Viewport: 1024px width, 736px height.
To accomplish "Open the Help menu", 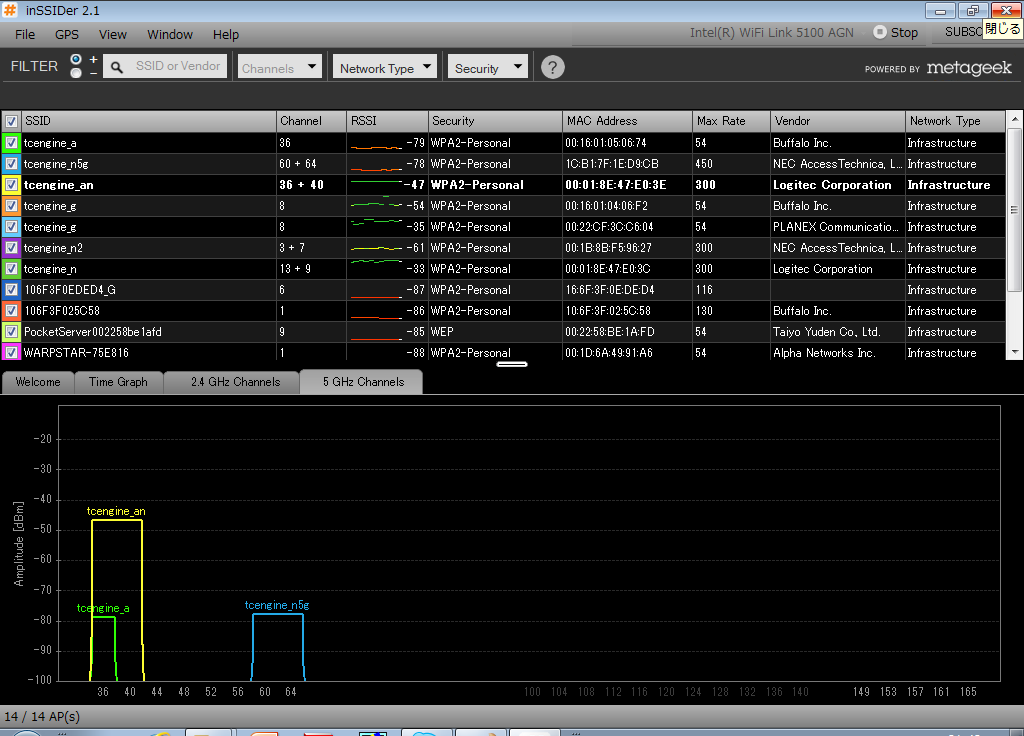I will coord(226,35).
